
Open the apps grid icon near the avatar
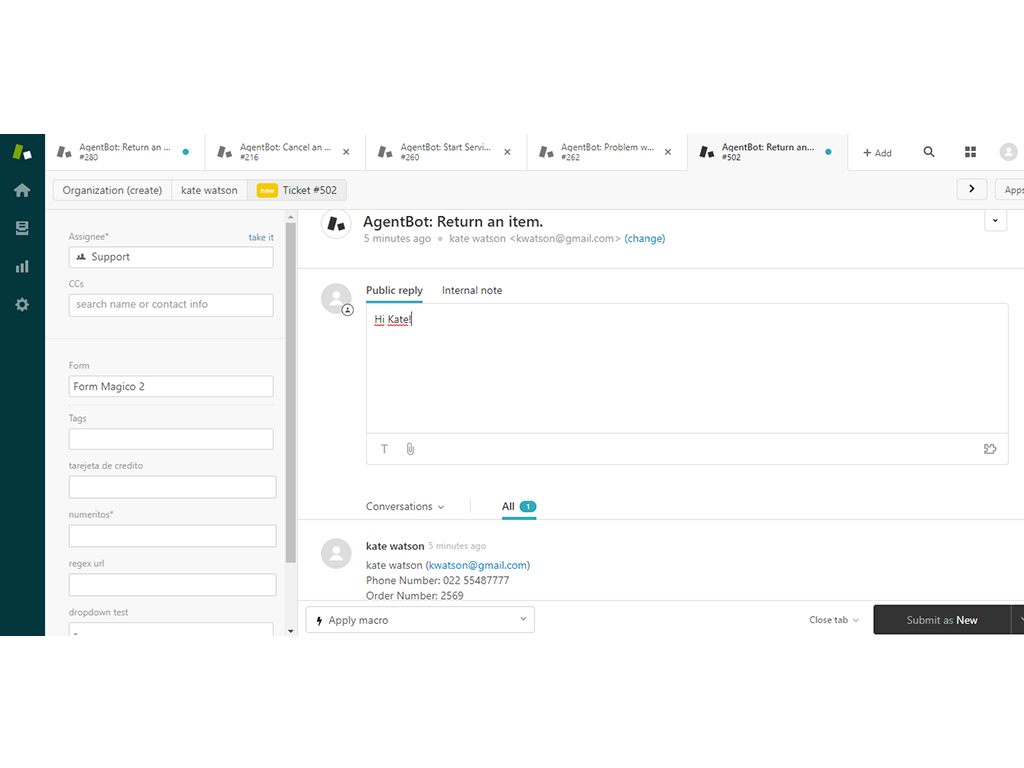(969, 152)
